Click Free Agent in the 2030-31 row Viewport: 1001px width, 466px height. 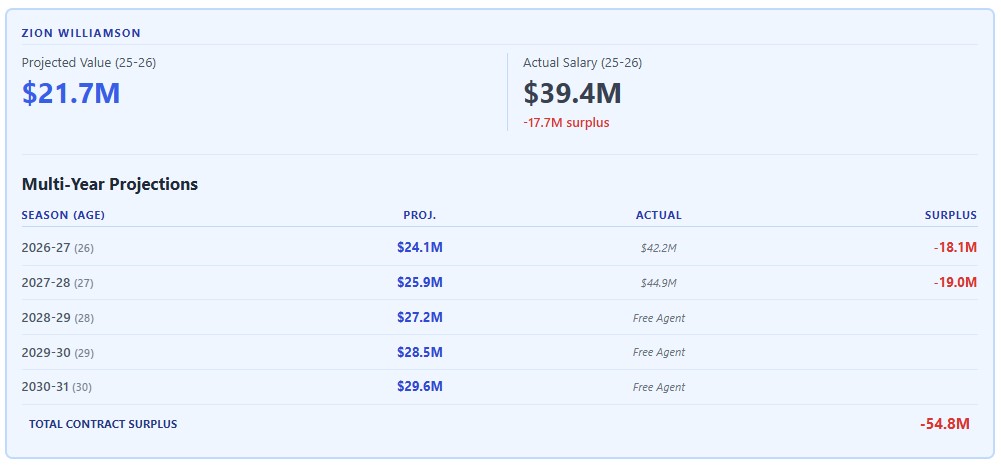coord(659,387)
